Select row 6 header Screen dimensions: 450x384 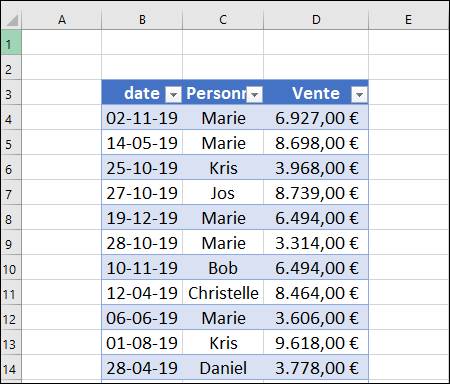point(11,167)
